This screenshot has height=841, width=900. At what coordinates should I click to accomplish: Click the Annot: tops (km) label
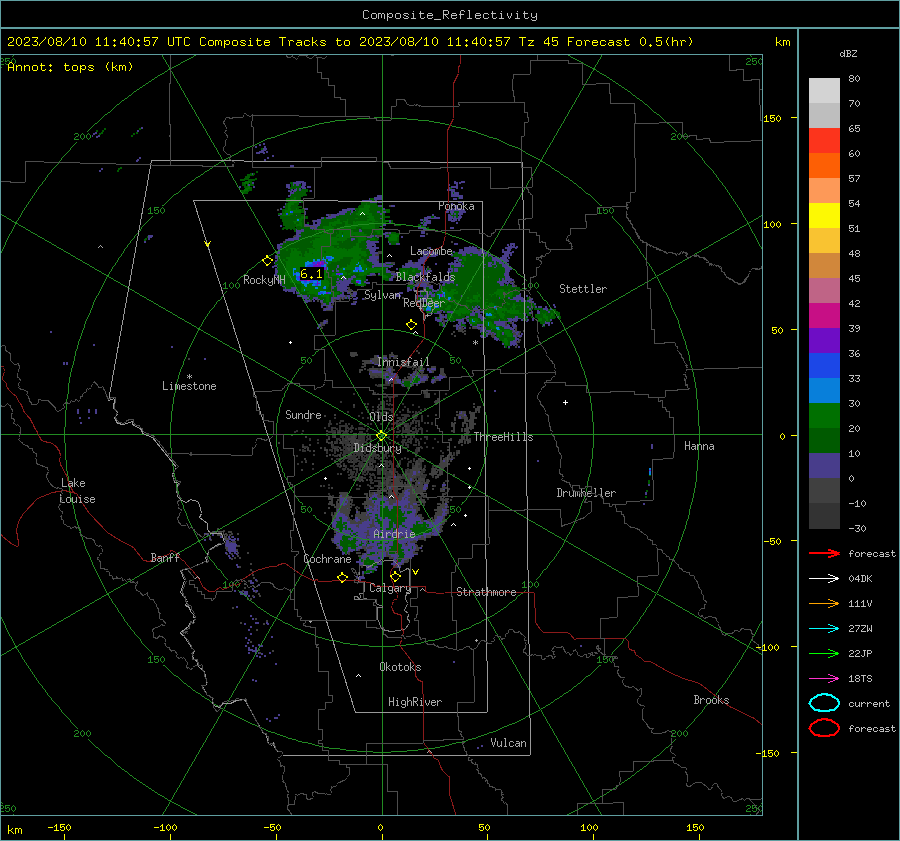(70, 67)
